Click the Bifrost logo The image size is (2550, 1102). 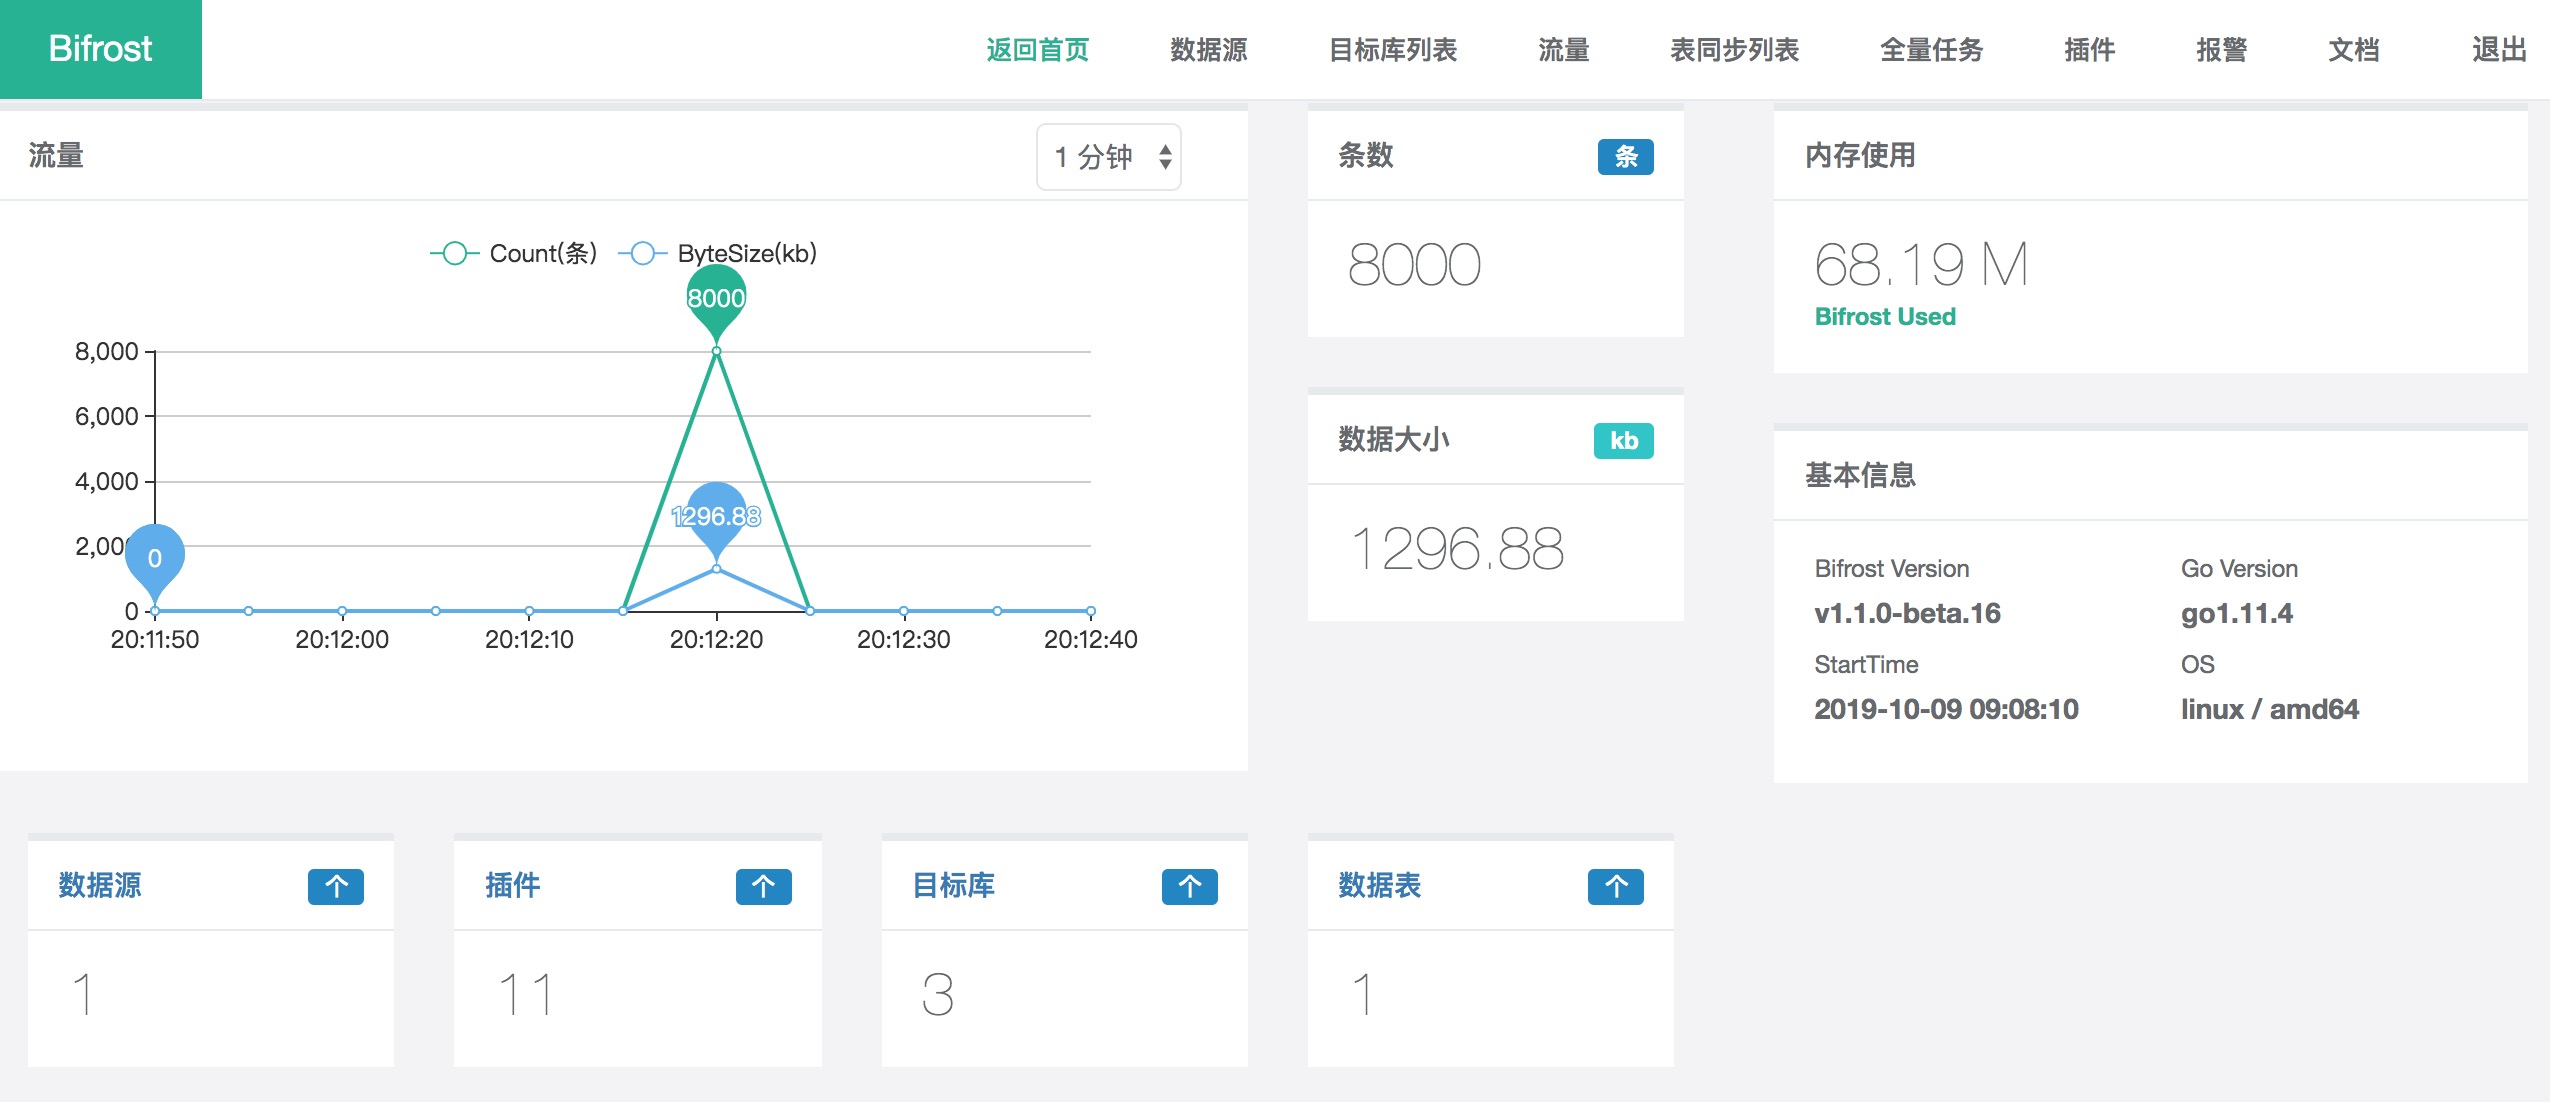(100, 49)
